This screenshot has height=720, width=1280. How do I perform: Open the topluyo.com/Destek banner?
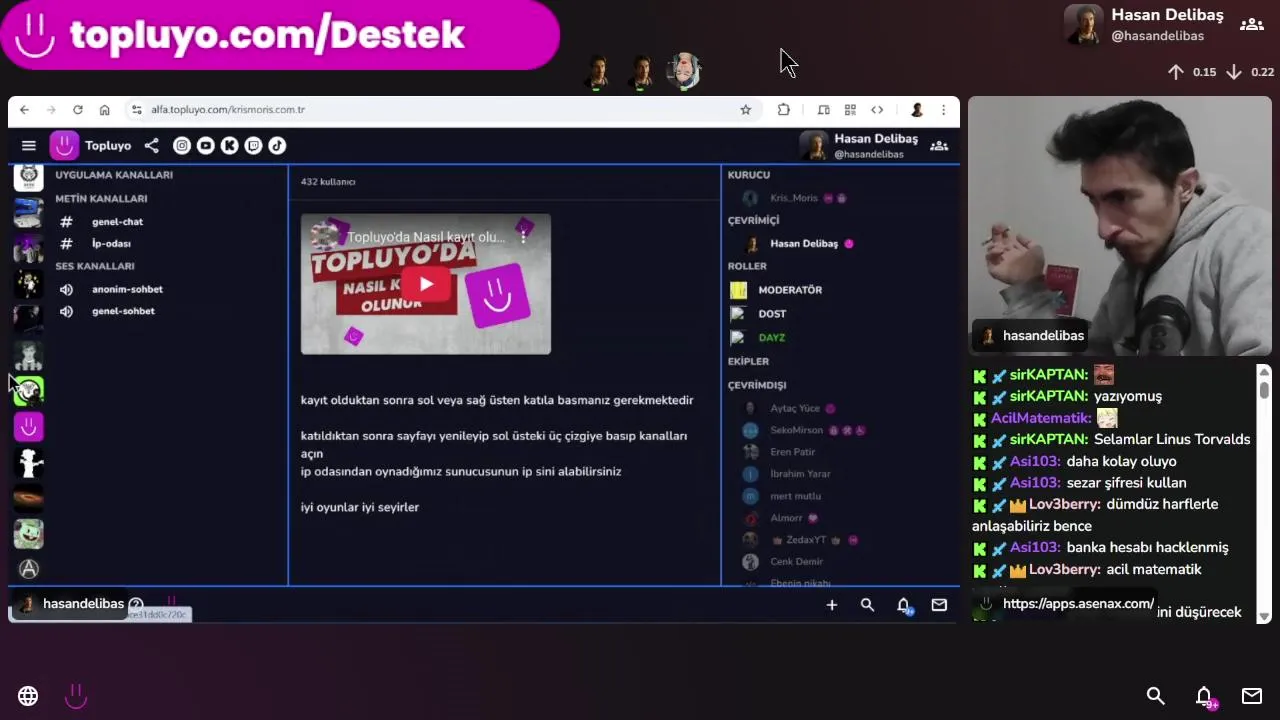[279, 35]
